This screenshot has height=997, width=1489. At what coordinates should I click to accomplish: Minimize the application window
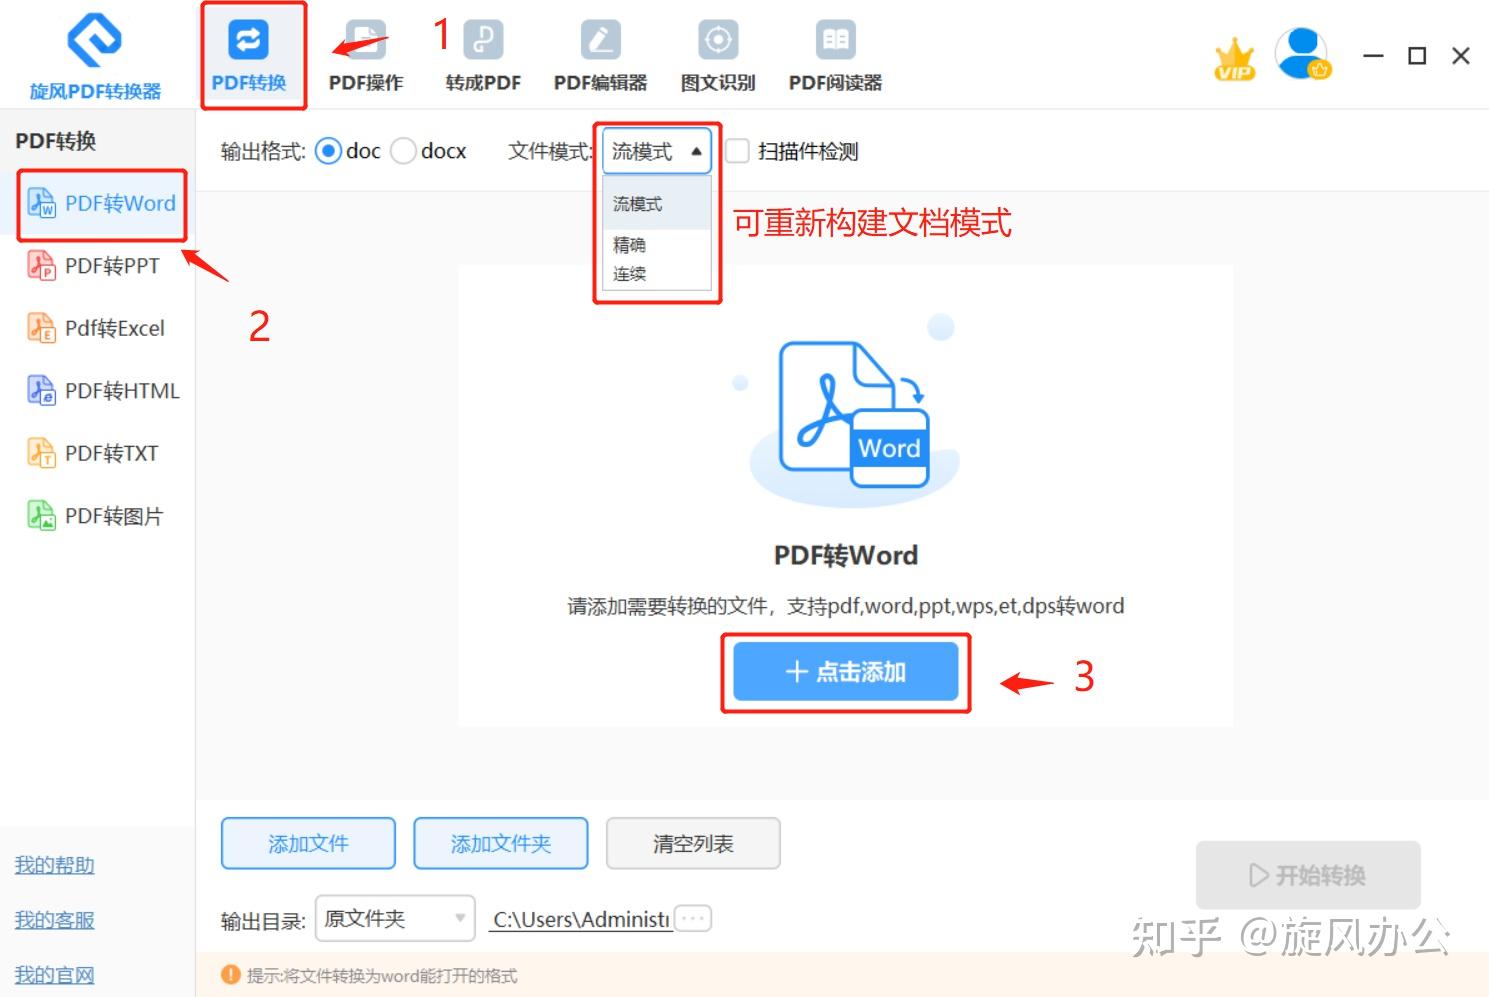tap(1374, 56)
